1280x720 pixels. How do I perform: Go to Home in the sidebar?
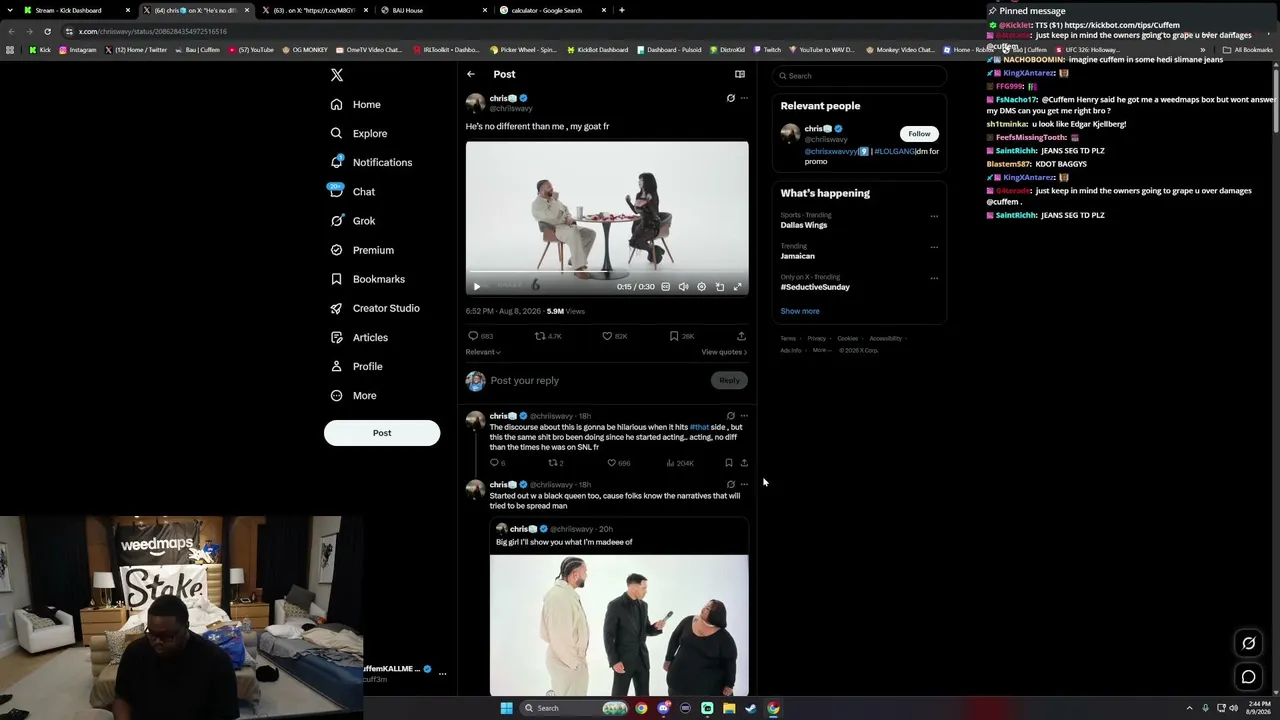point(355,104)
